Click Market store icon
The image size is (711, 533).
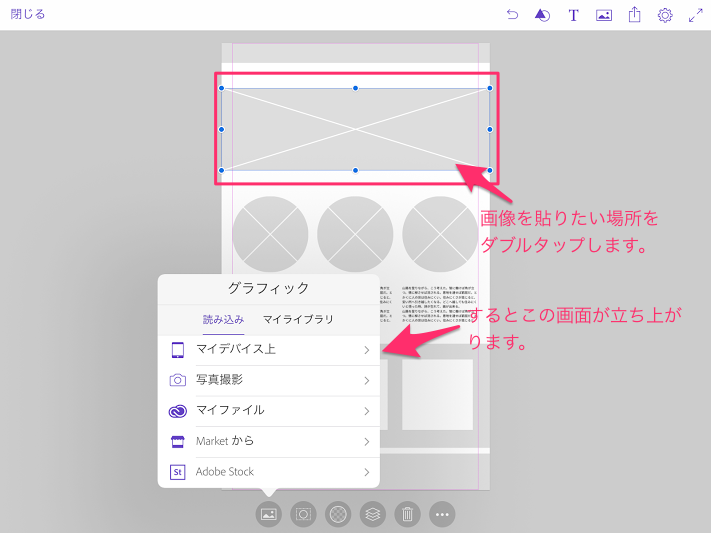(x=178, y=441)
